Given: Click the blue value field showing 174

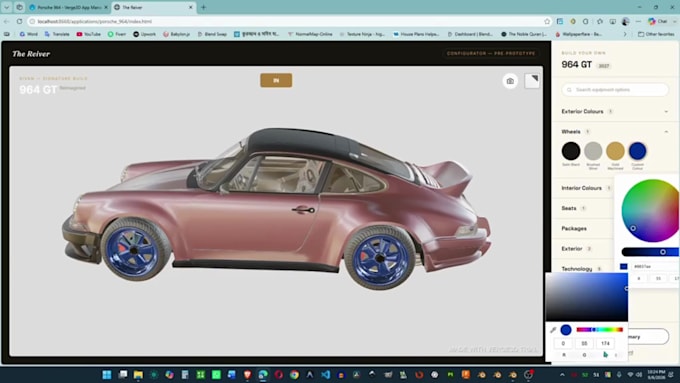Looking at the screenshot, I should click(x=605, y=343).
